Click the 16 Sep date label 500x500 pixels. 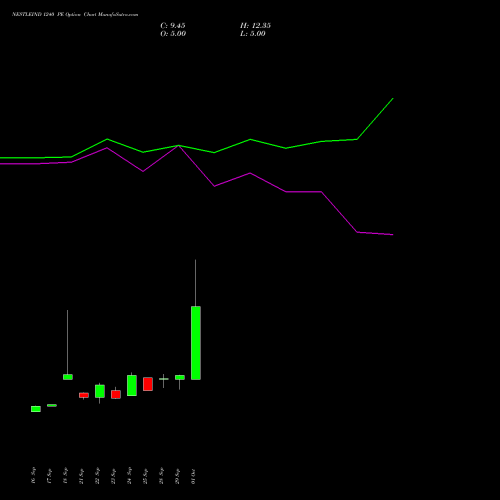coord(33,476)
